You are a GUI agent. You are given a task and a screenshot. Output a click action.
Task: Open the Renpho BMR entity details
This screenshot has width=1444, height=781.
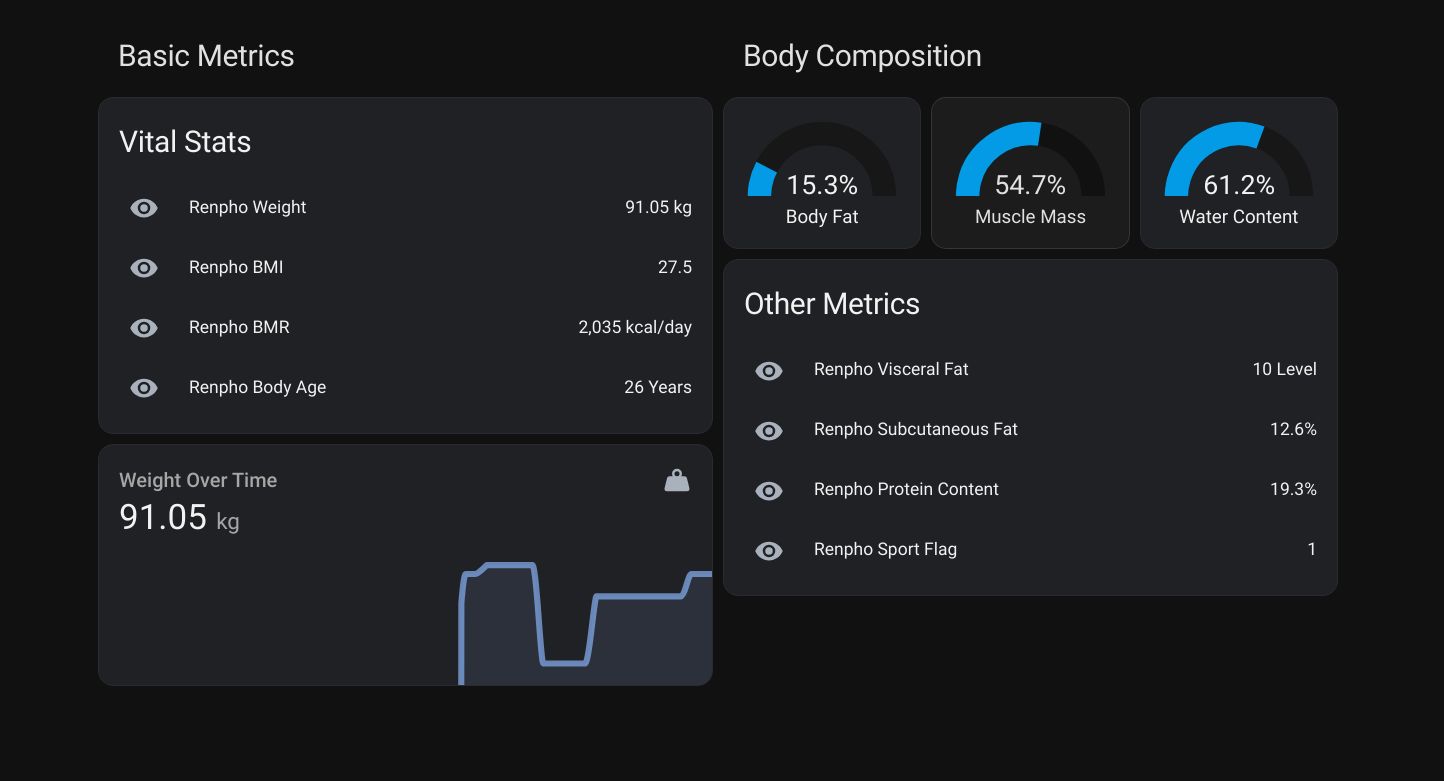pos(239,327)
